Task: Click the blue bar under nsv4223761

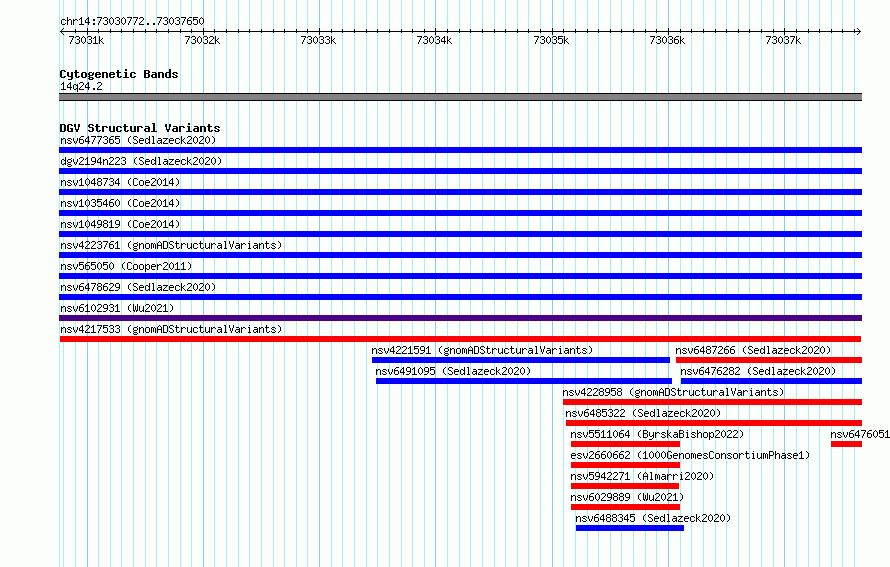Action: tap(460, 255)
